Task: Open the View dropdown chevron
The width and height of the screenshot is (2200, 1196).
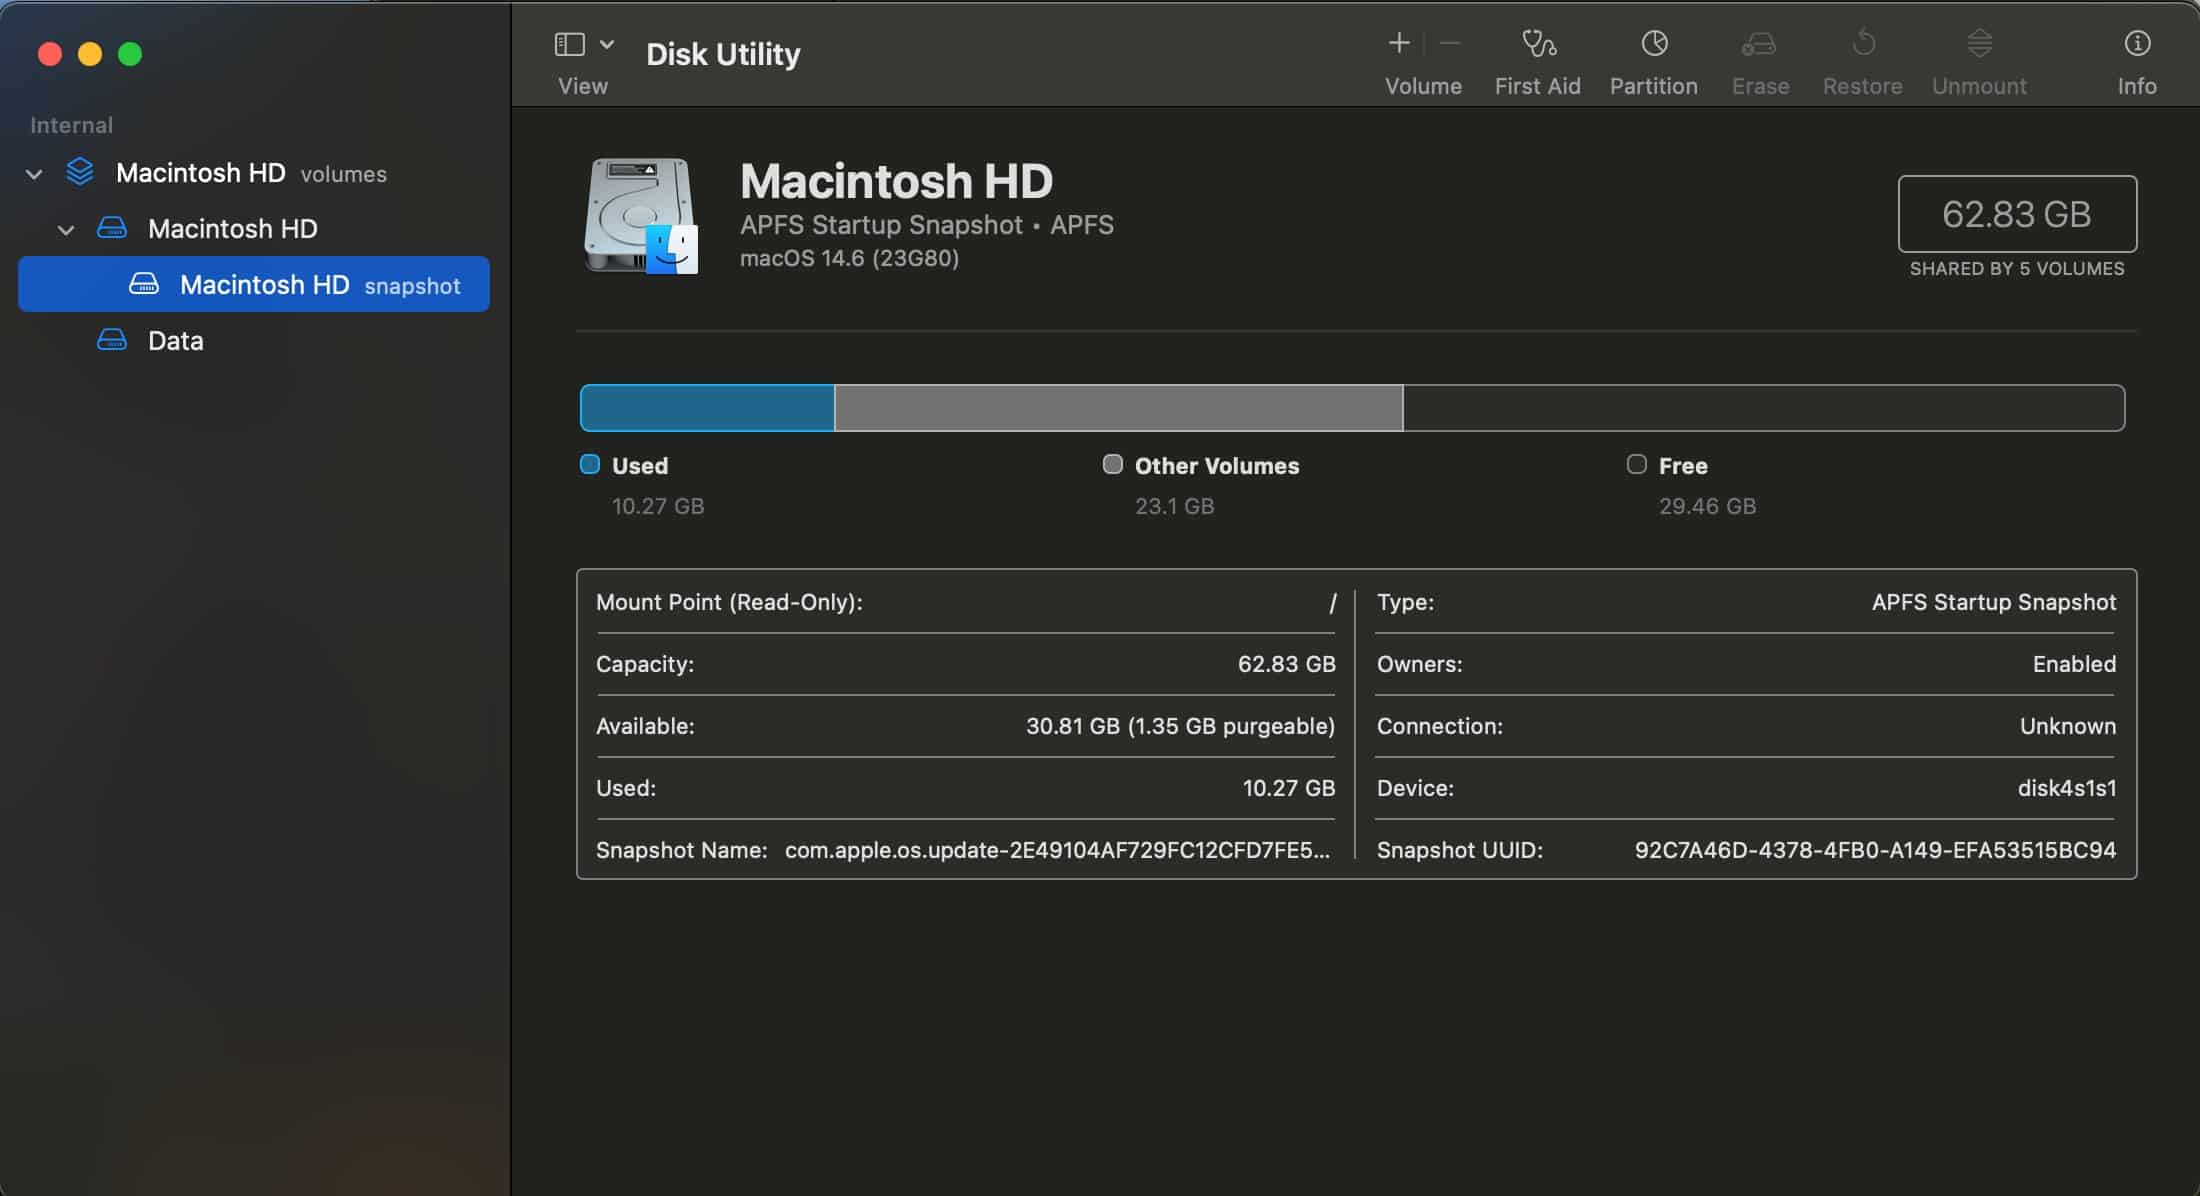Action: (607, 44)
